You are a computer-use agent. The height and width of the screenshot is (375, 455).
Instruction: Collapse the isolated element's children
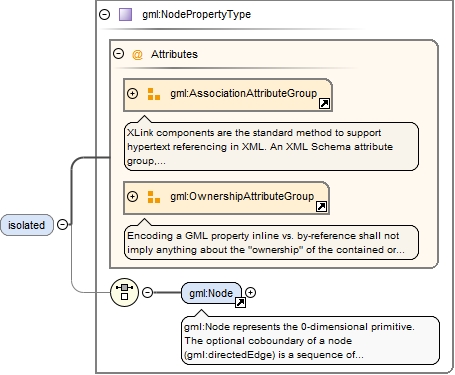62,225
